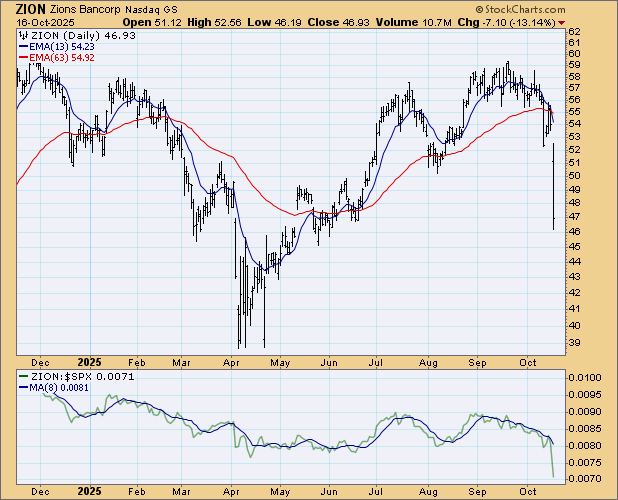Screen dimensions: 618x500
Task: Click the ZION:$SPX 0.0071 legend entry
Action: tap(76, 377)
